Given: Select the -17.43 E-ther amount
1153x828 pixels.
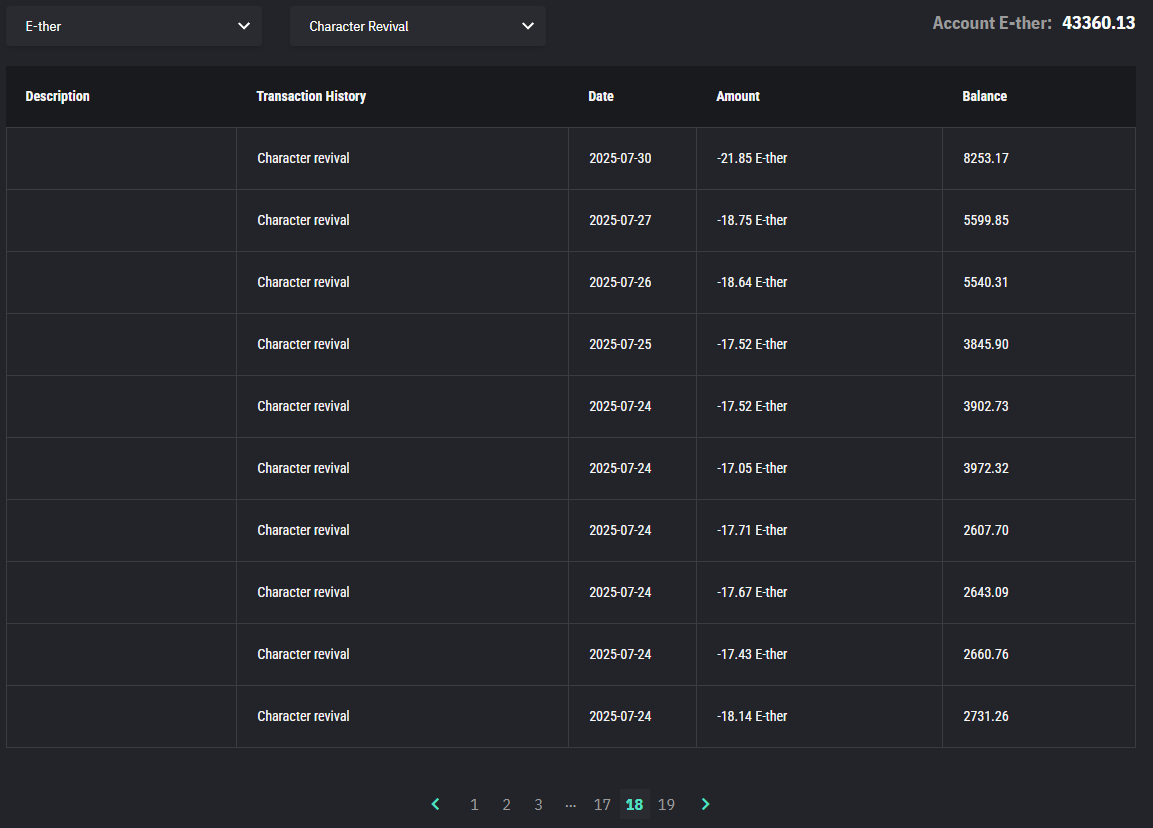Looking at the screenshot, I should pyautogui.click(x=752, y=654).
